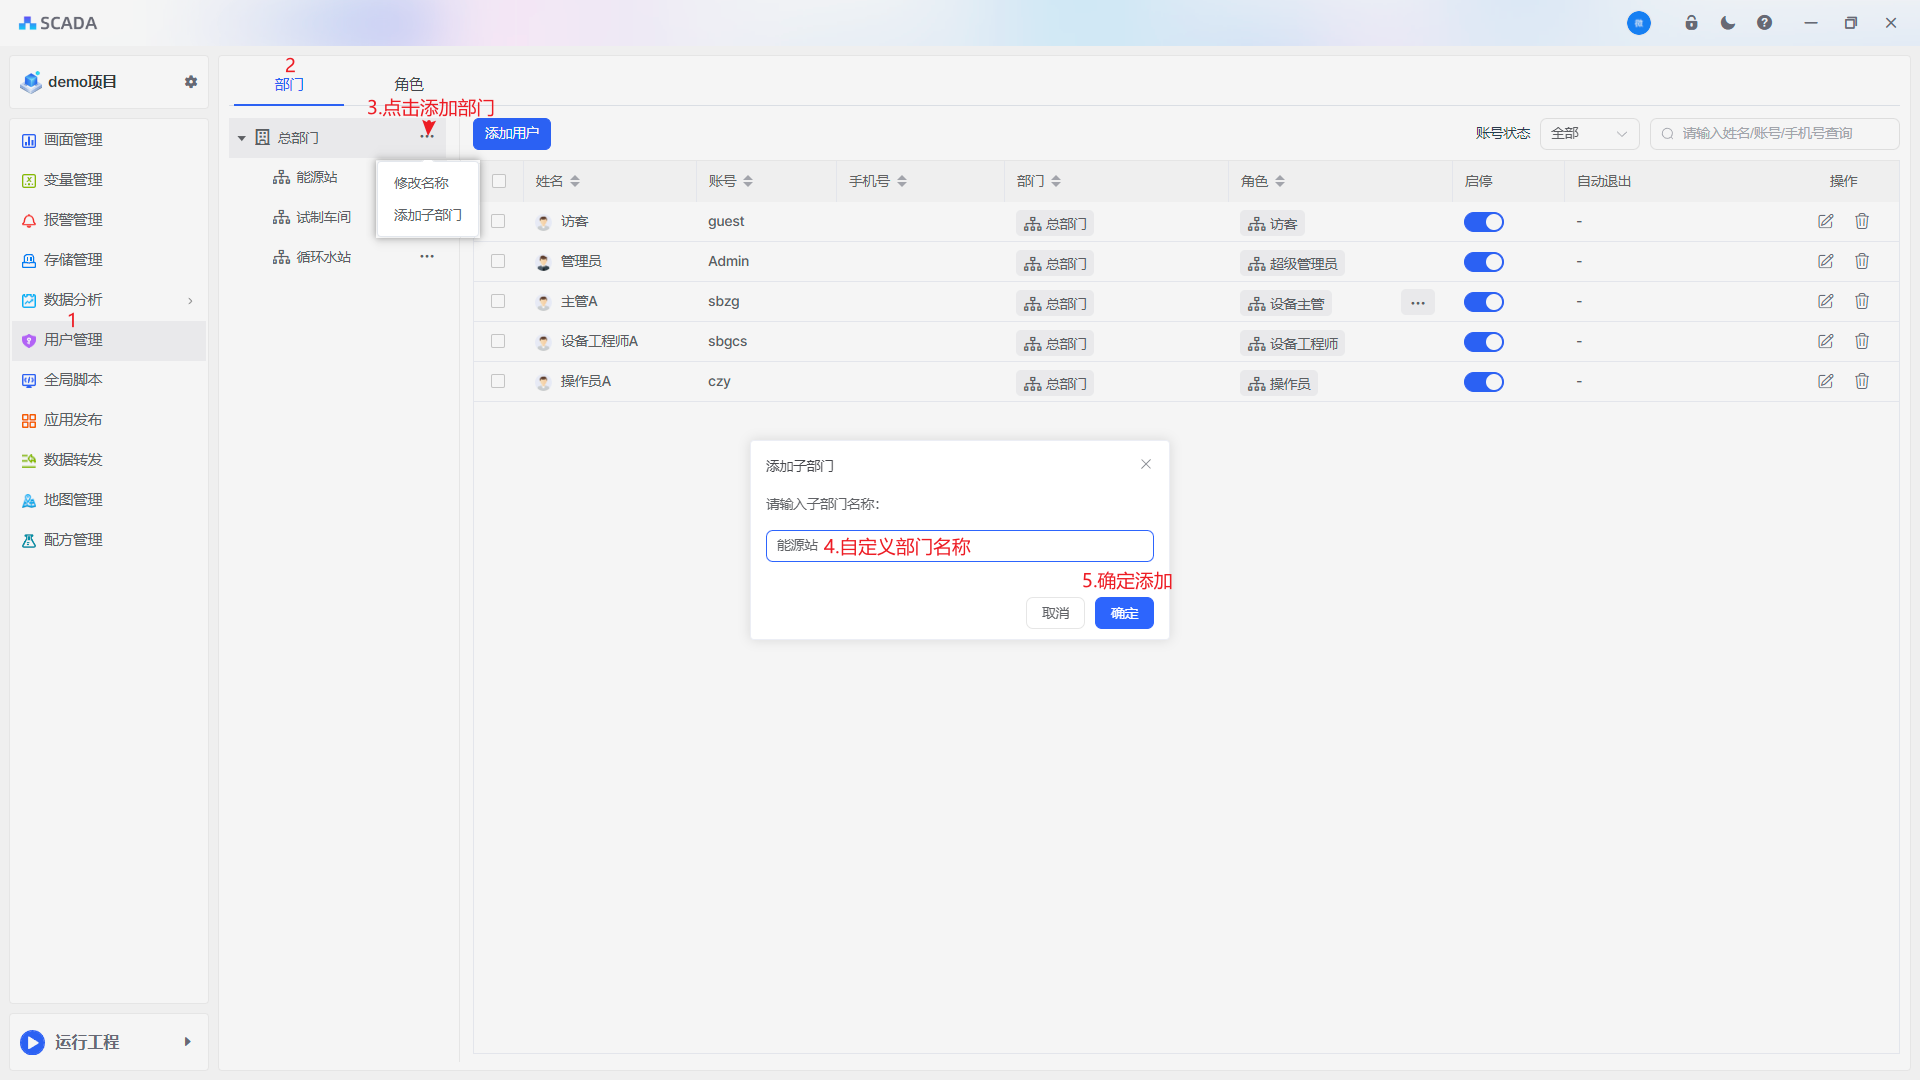Switch to the 角色 tab
Screen dimensions: 1920x1080
(408, 84)
